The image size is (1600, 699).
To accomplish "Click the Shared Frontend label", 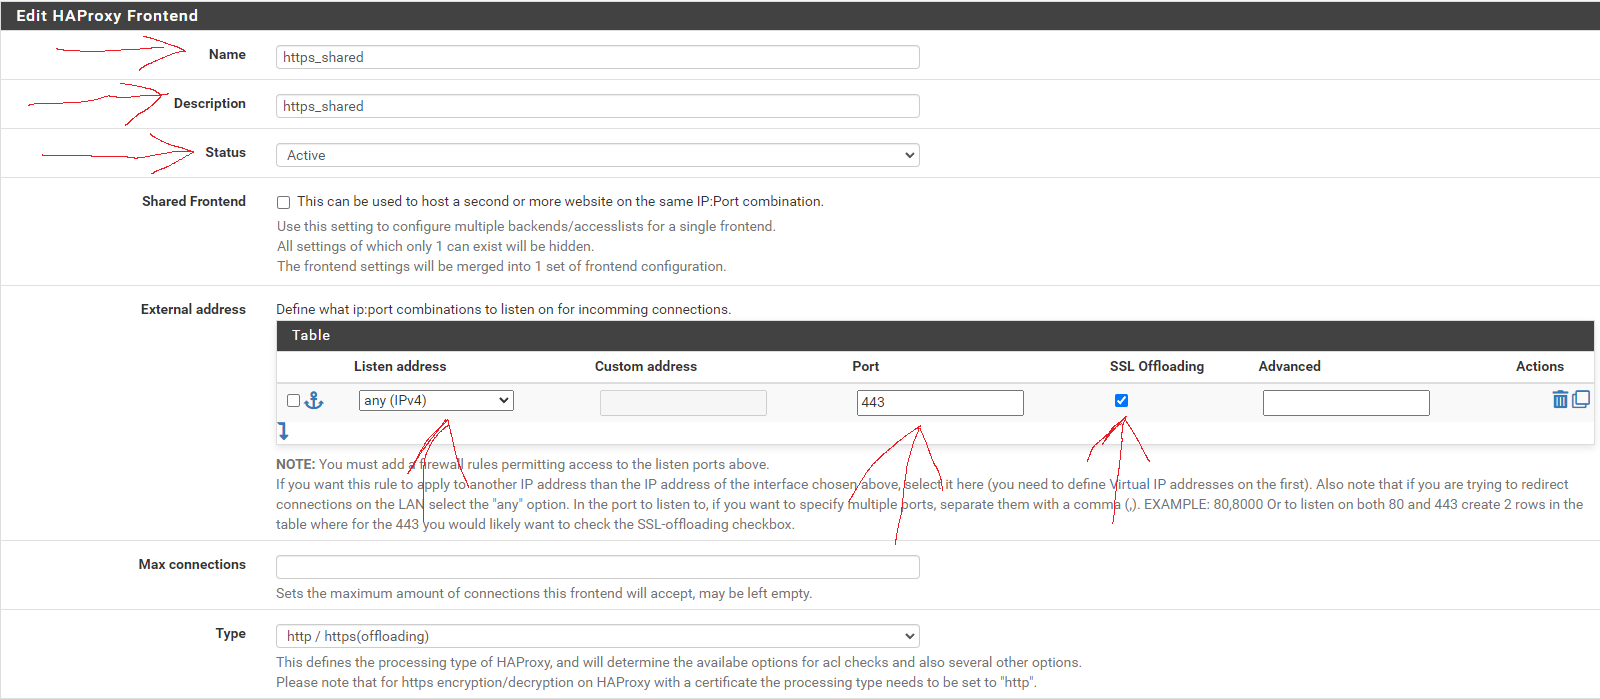I will pyautogui.click(x=194, y=201).
